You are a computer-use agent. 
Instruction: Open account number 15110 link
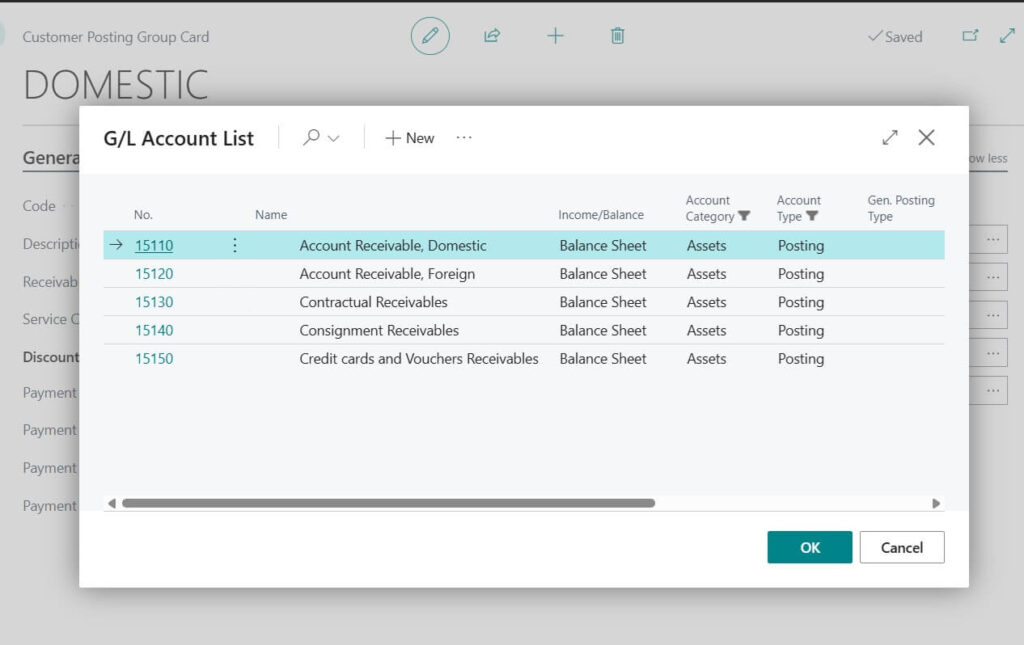click(x=154, y=245)
